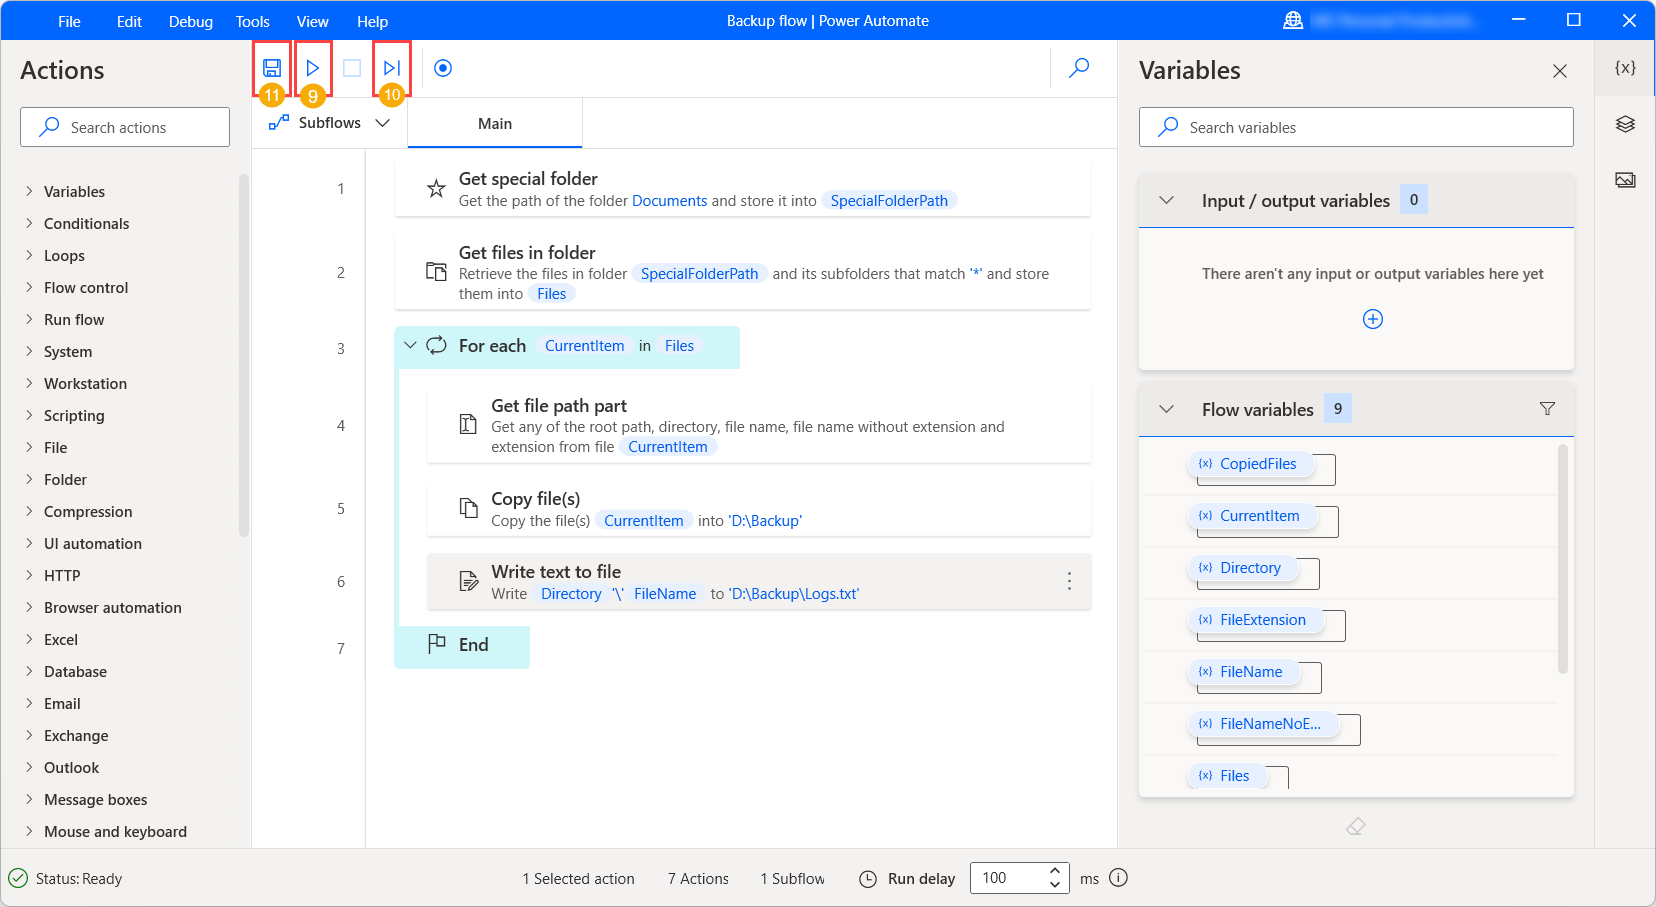
Task: Expand the Excel actions group
Action: pos(61,639)
